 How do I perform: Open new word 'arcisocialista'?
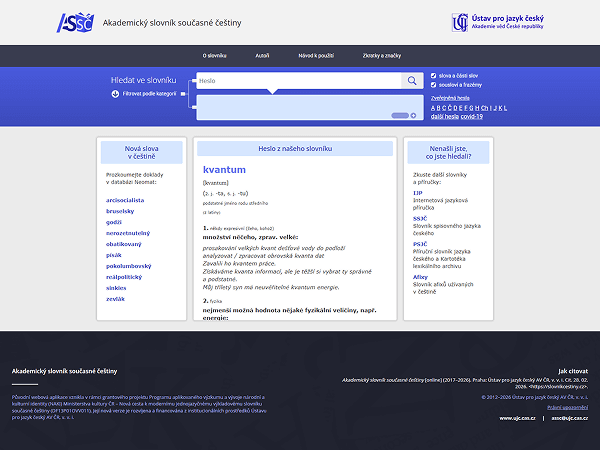(x=125, y=200)
